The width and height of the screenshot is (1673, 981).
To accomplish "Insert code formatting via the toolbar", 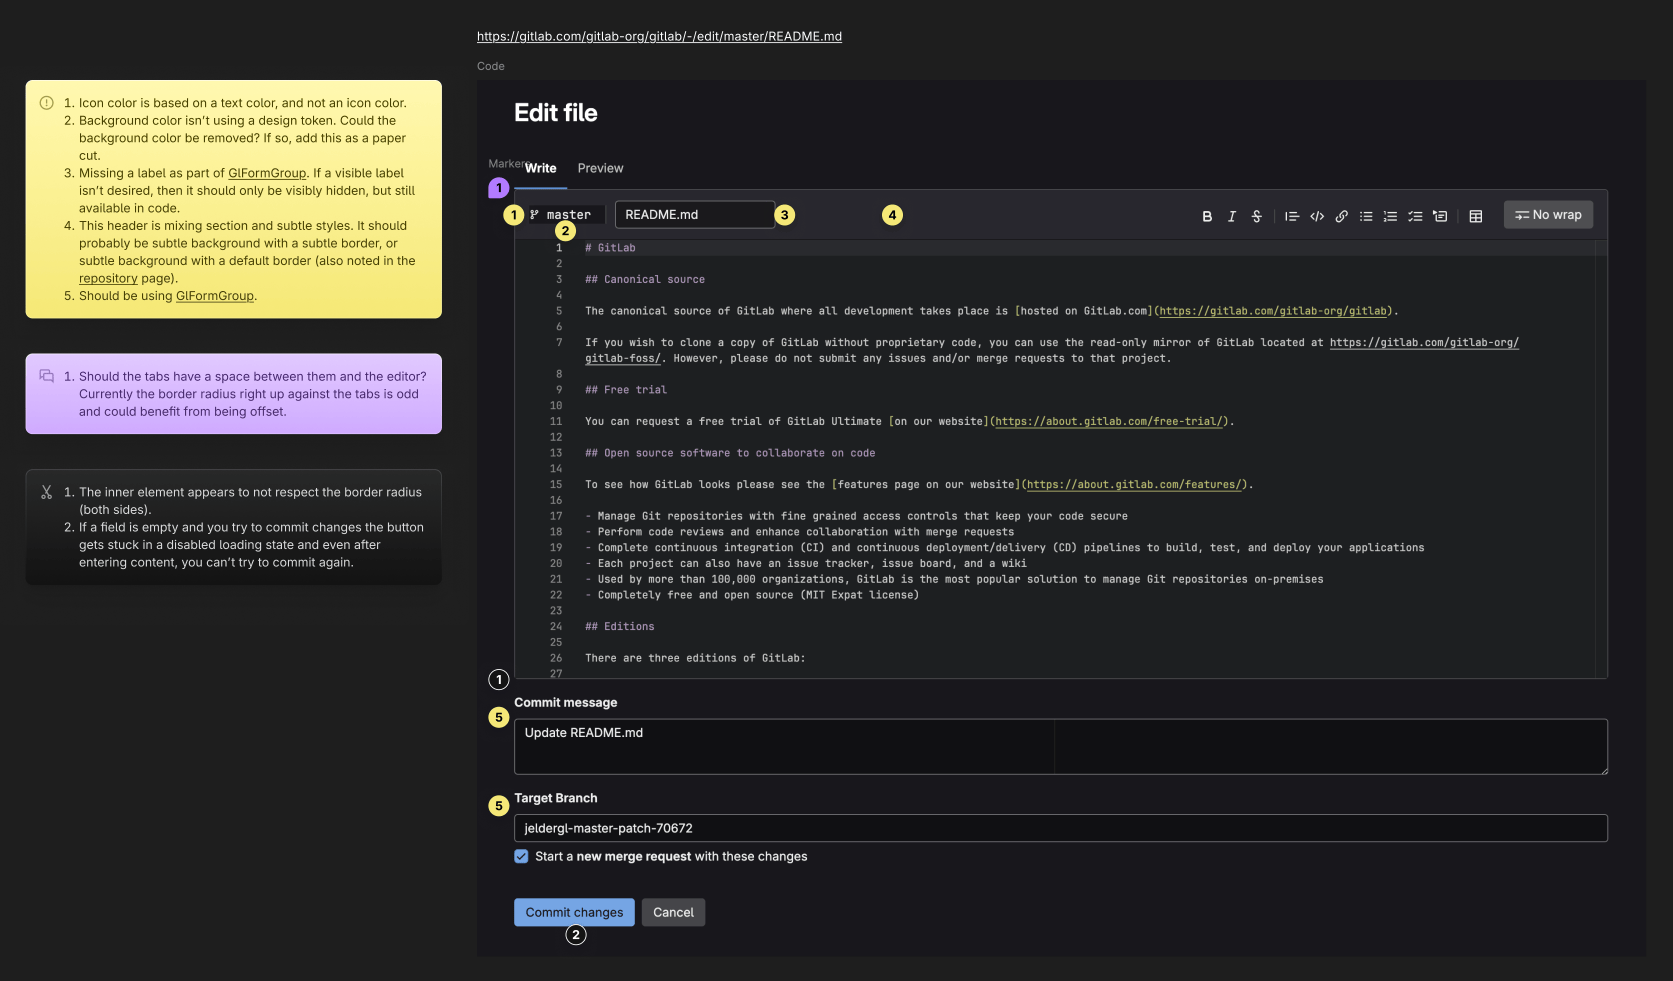I will click(x=1317, y=216).
